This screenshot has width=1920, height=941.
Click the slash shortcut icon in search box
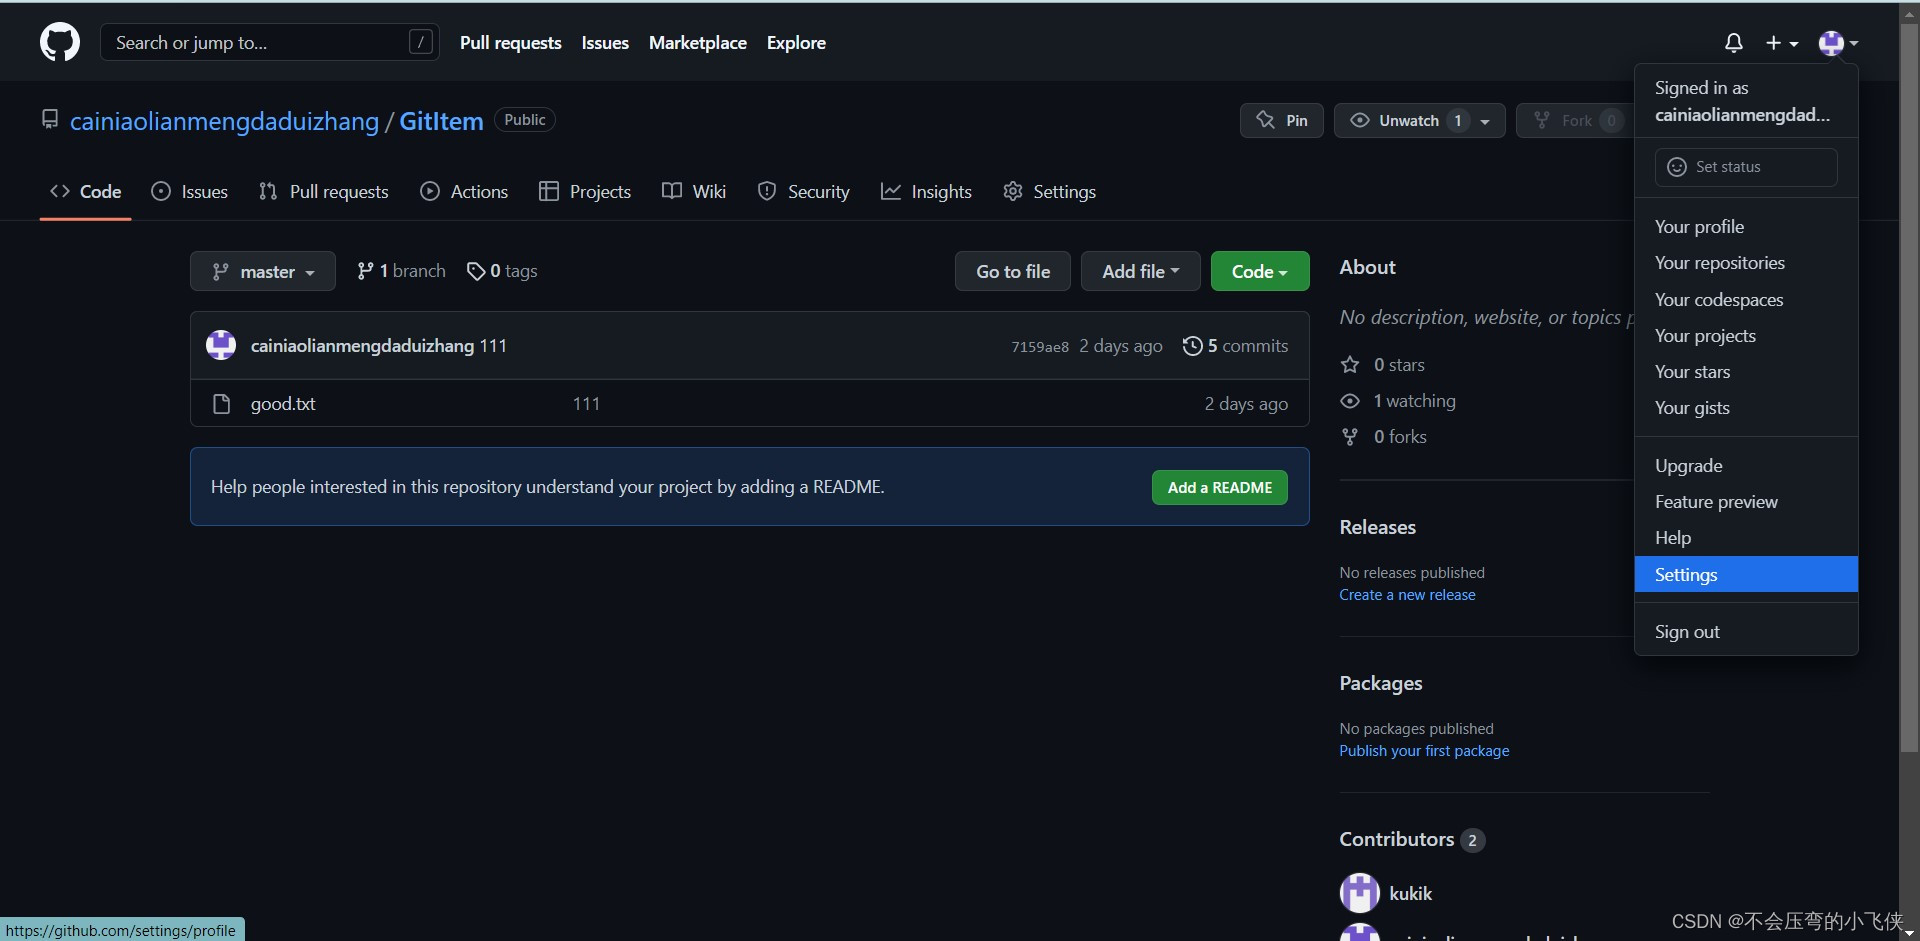pyautogui.click(x=421, y=42)
